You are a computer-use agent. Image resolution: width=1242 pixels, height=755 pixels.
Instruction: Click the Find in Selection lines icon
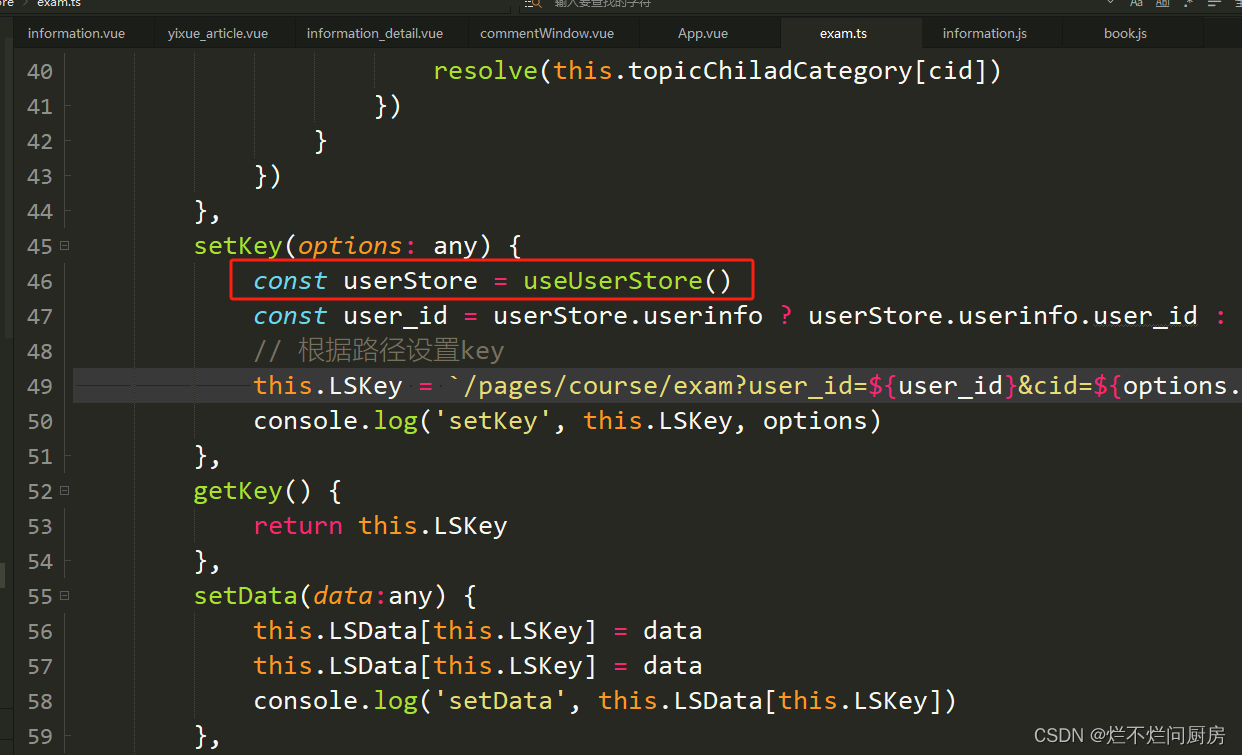pyautogui.click(x=1212, y=4)
